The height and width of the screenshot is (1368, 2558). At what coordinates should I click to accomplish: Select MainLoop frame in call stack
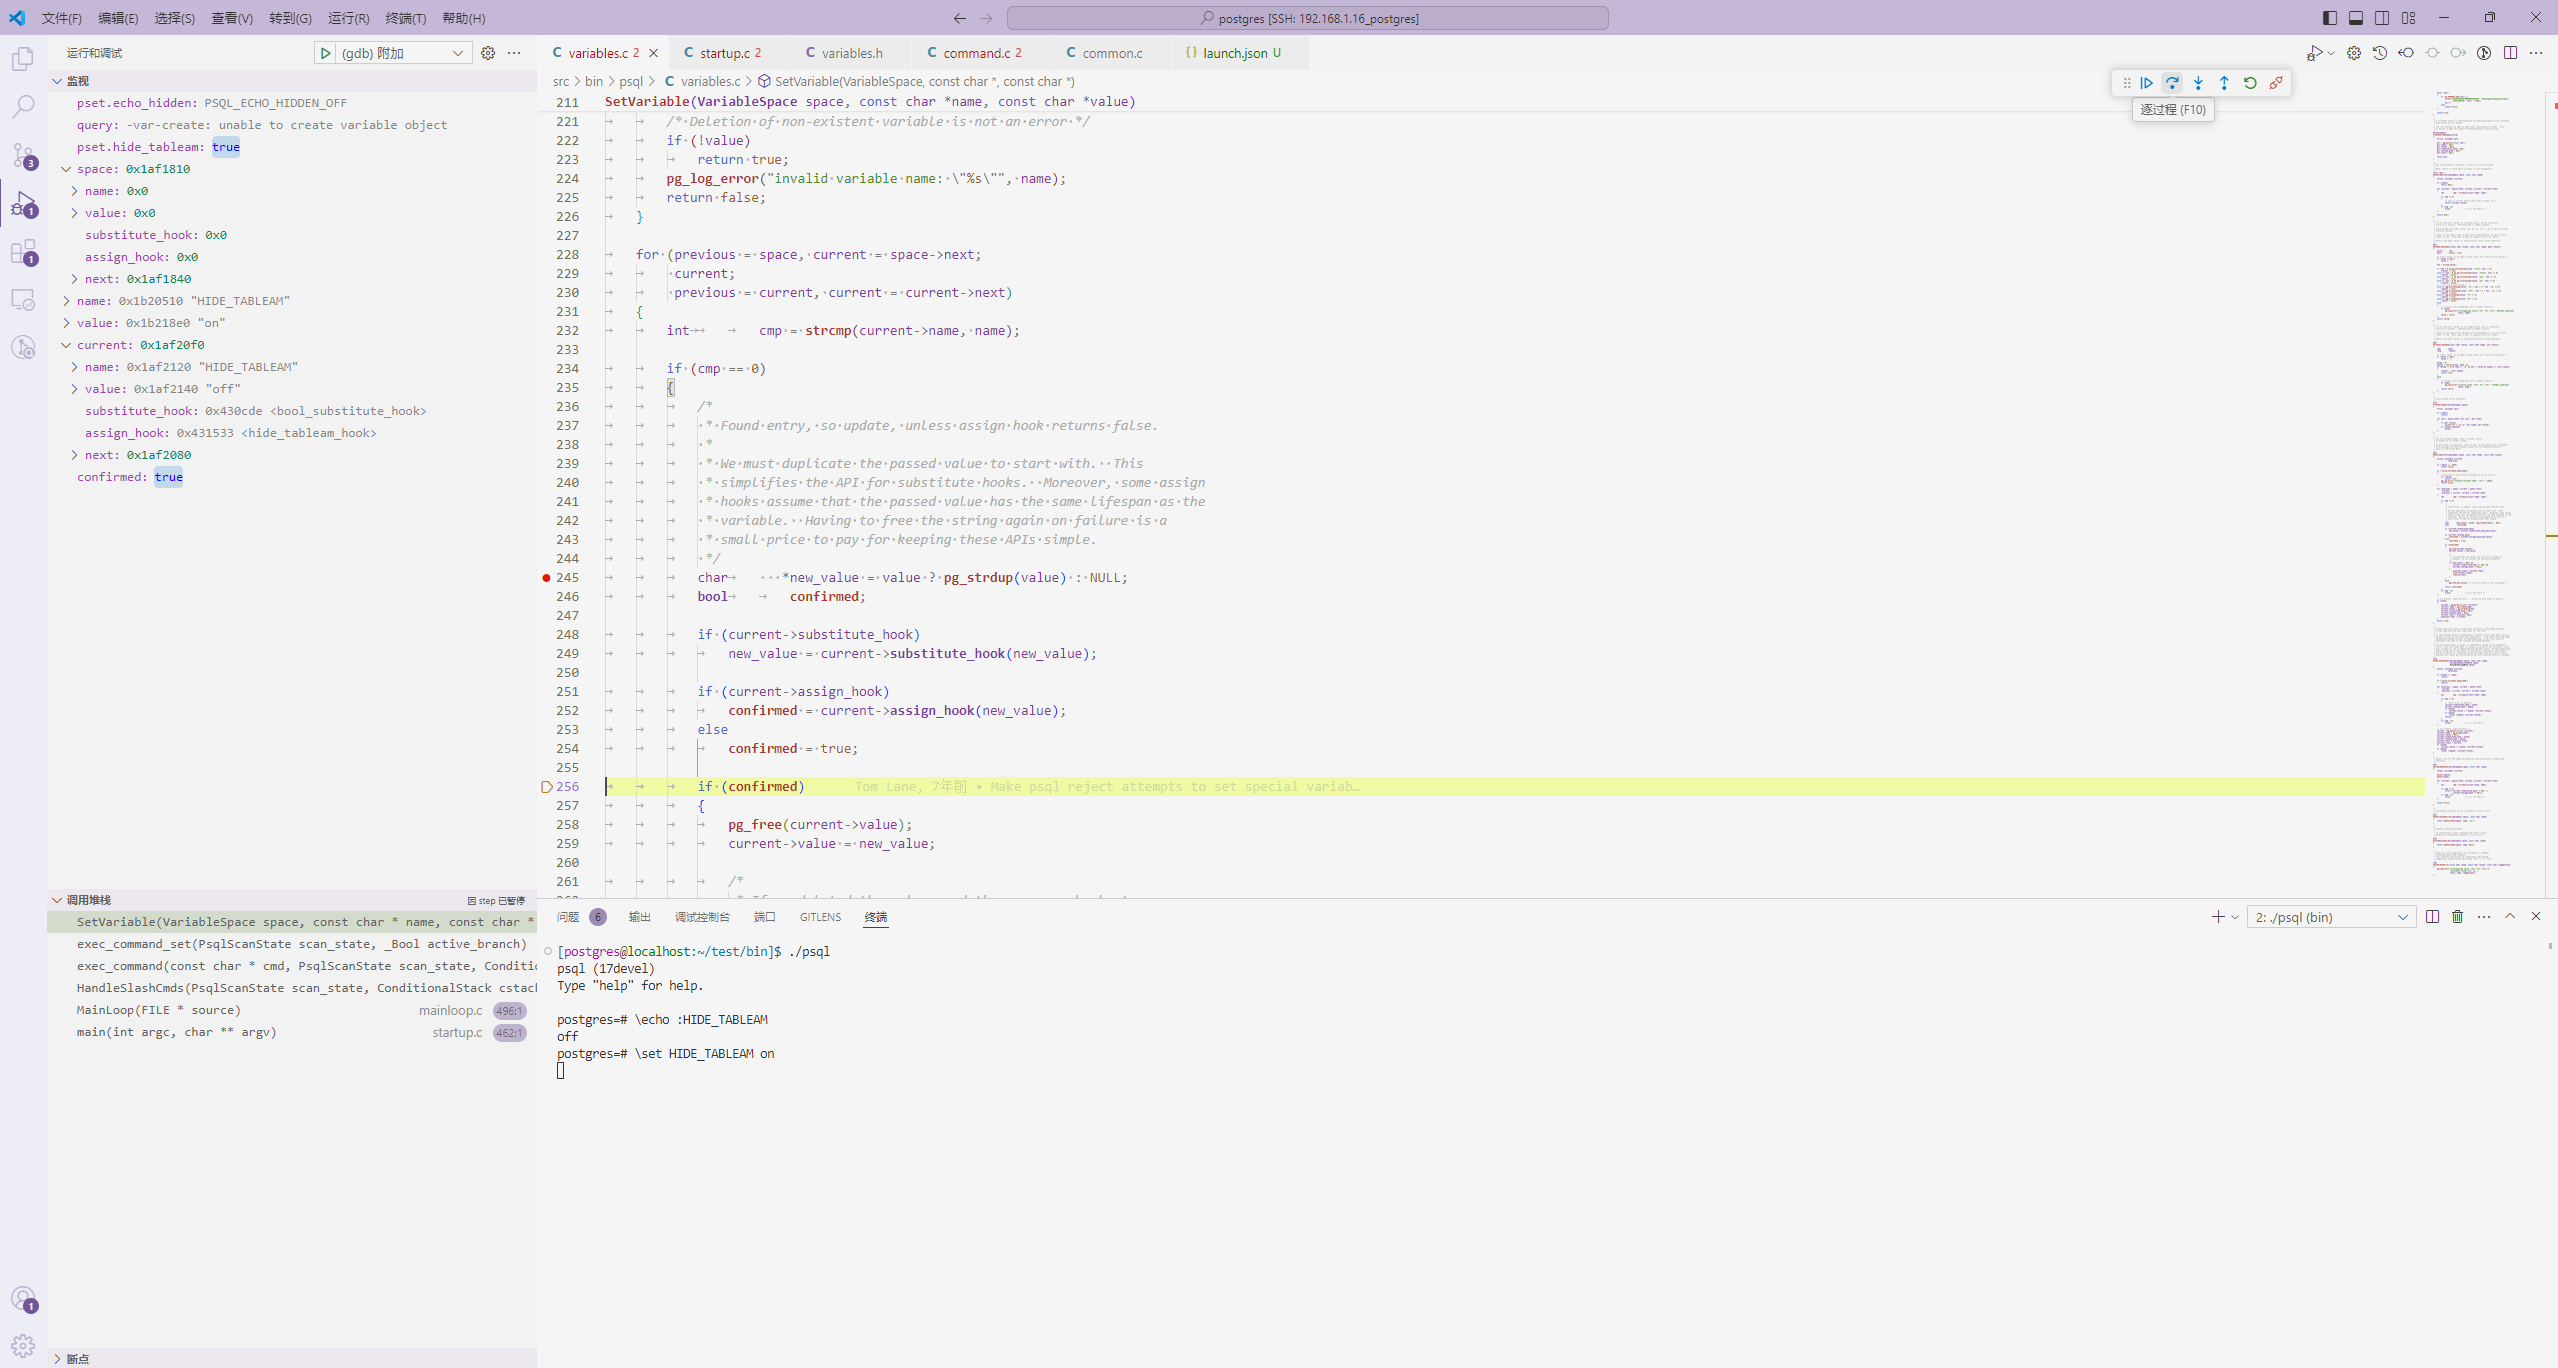point(292,1010)
